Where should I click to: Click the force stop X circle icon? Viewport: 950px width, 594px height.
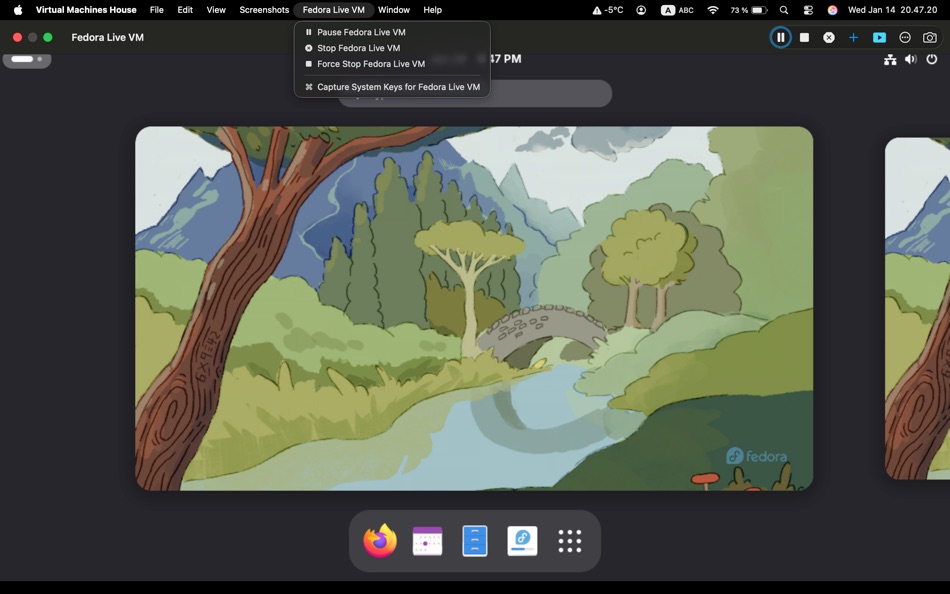tap(829, 38)
